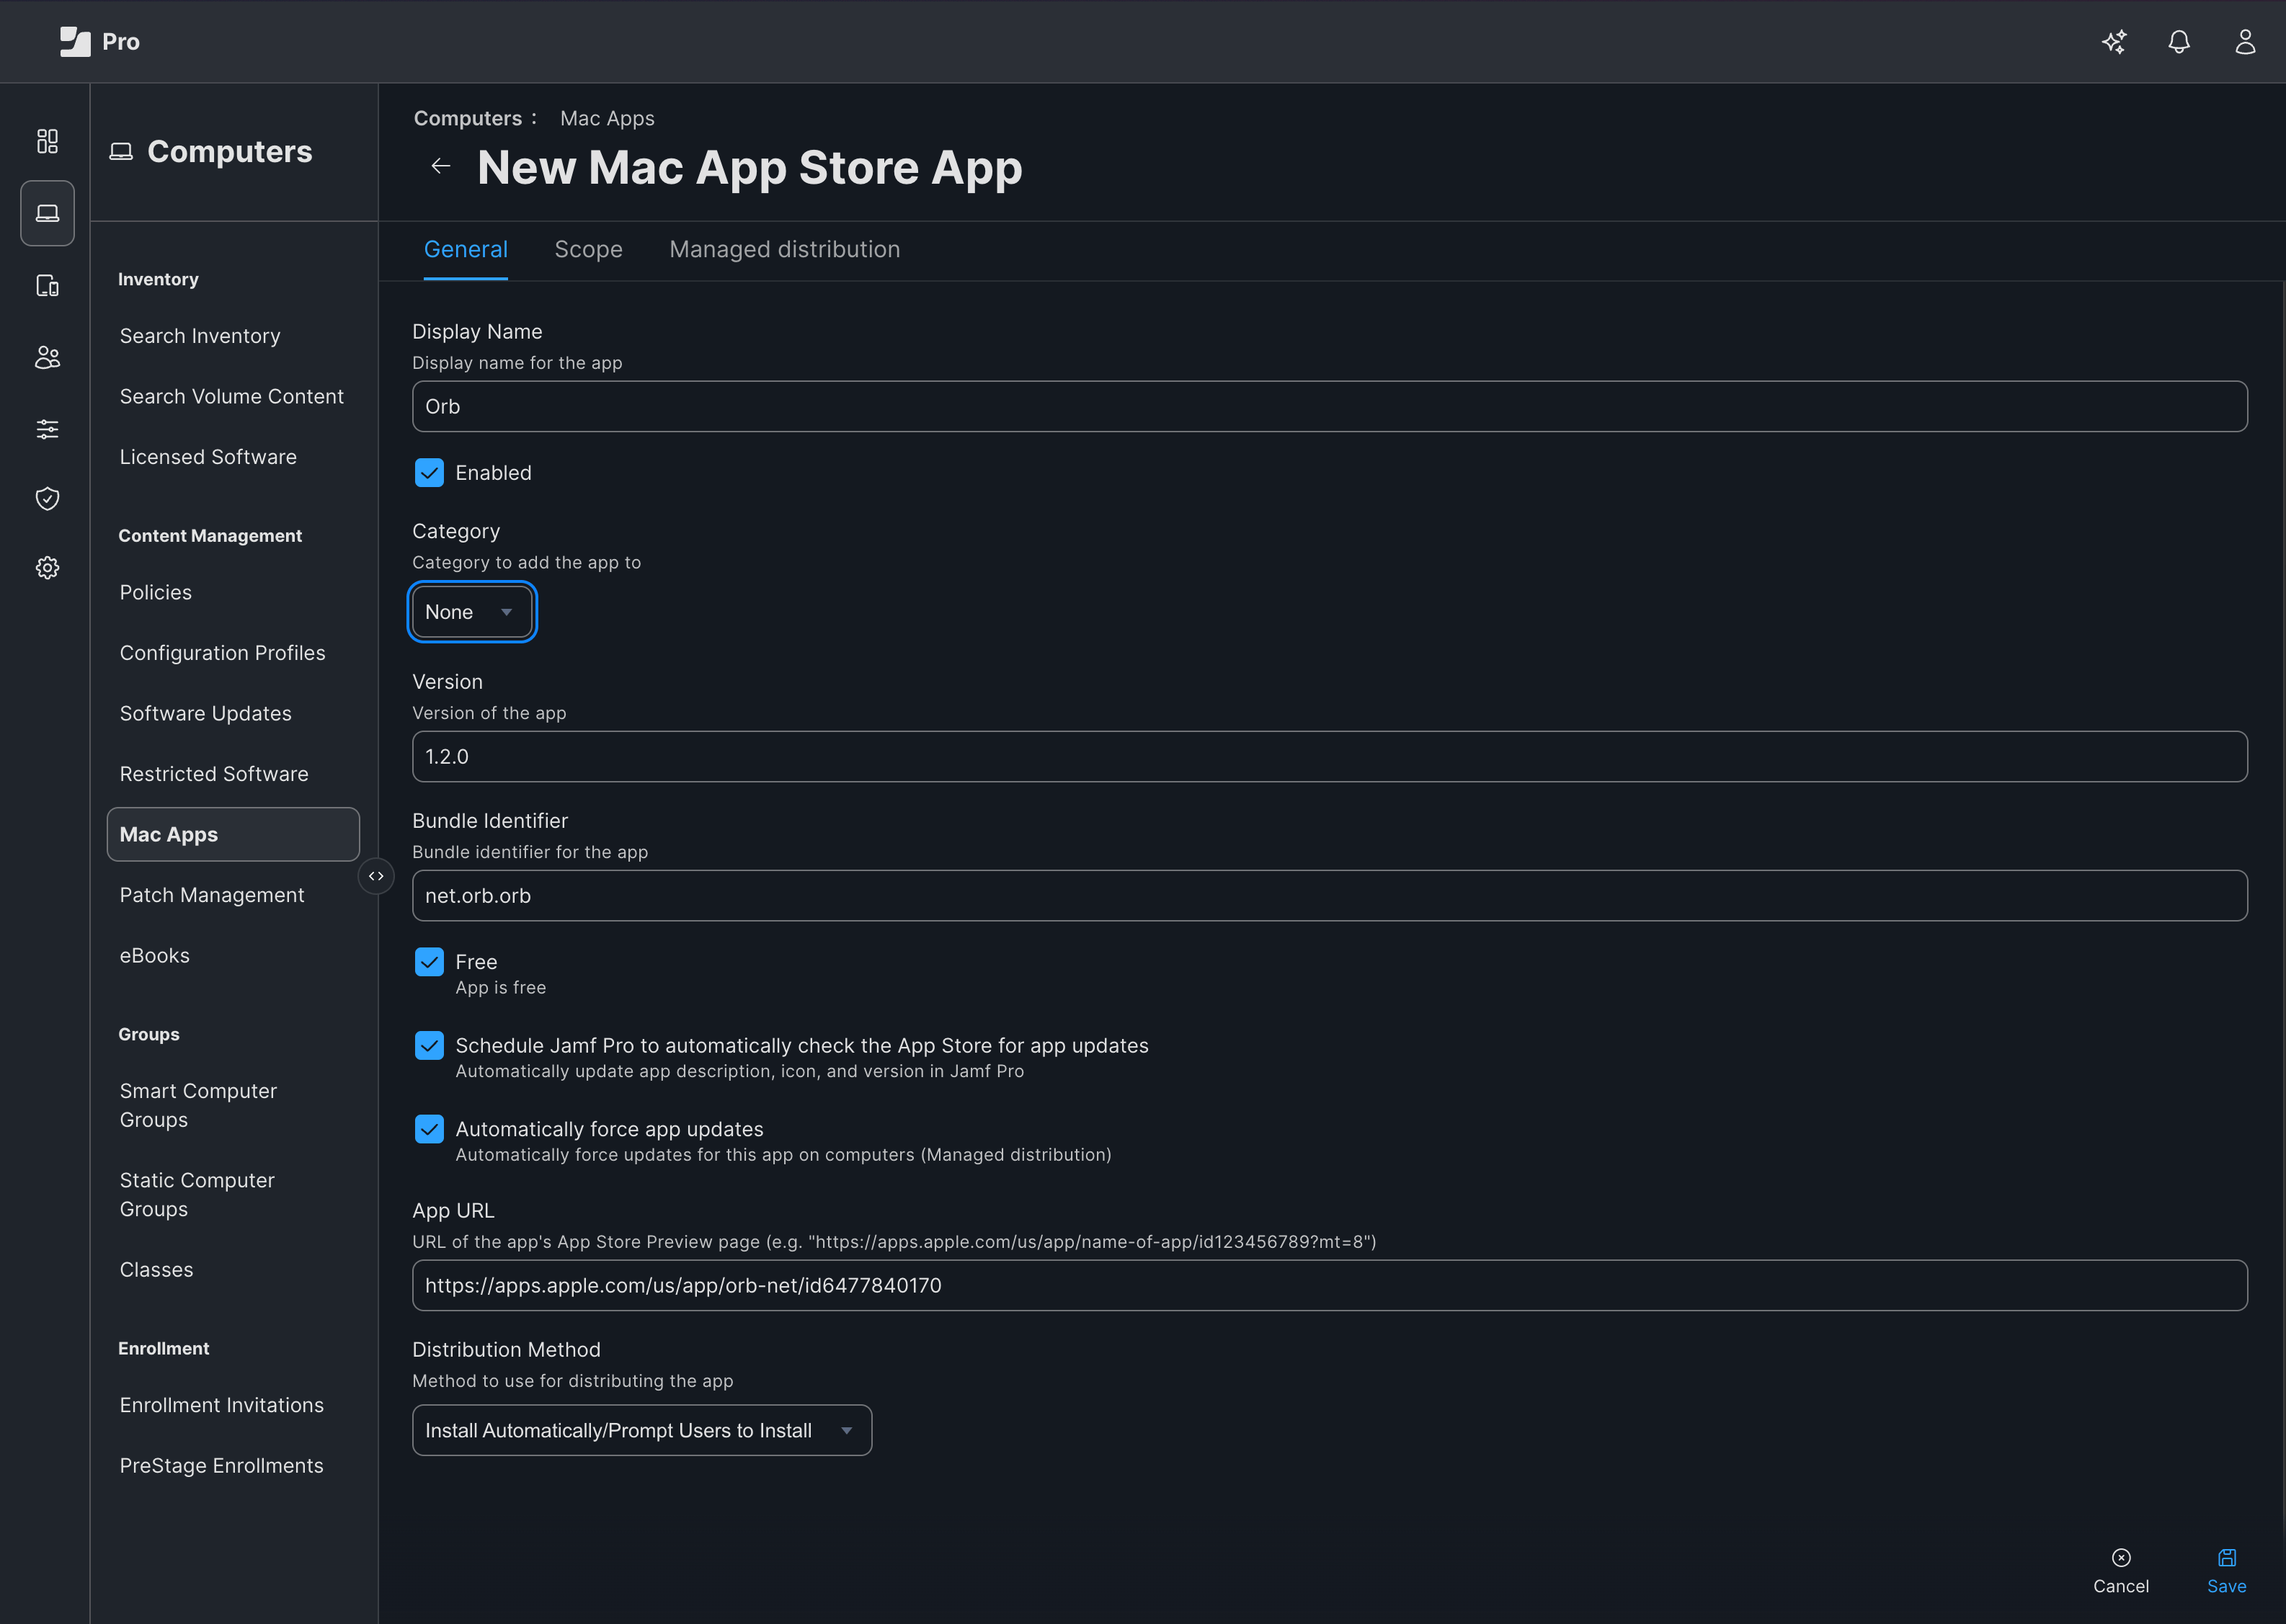Open the AI assistant sparkles icon
Viewport: 2286px width, 1624px height.
click(x=2114, y=41)
